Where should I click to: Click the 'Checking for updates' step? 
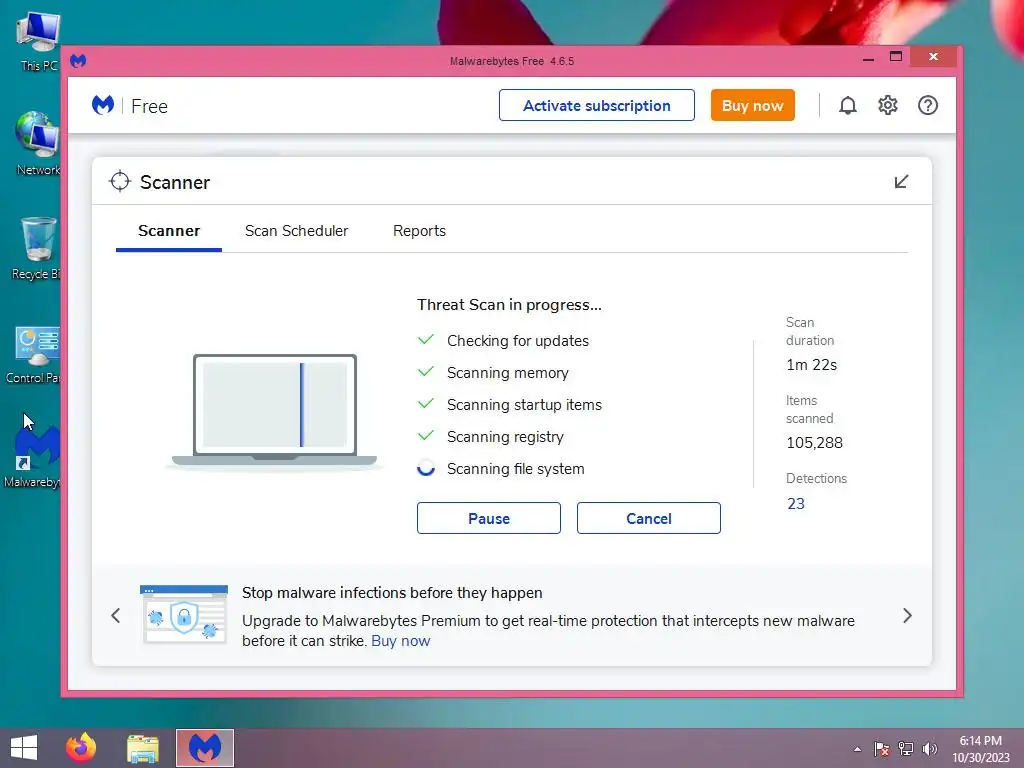[x=517, y=340]
